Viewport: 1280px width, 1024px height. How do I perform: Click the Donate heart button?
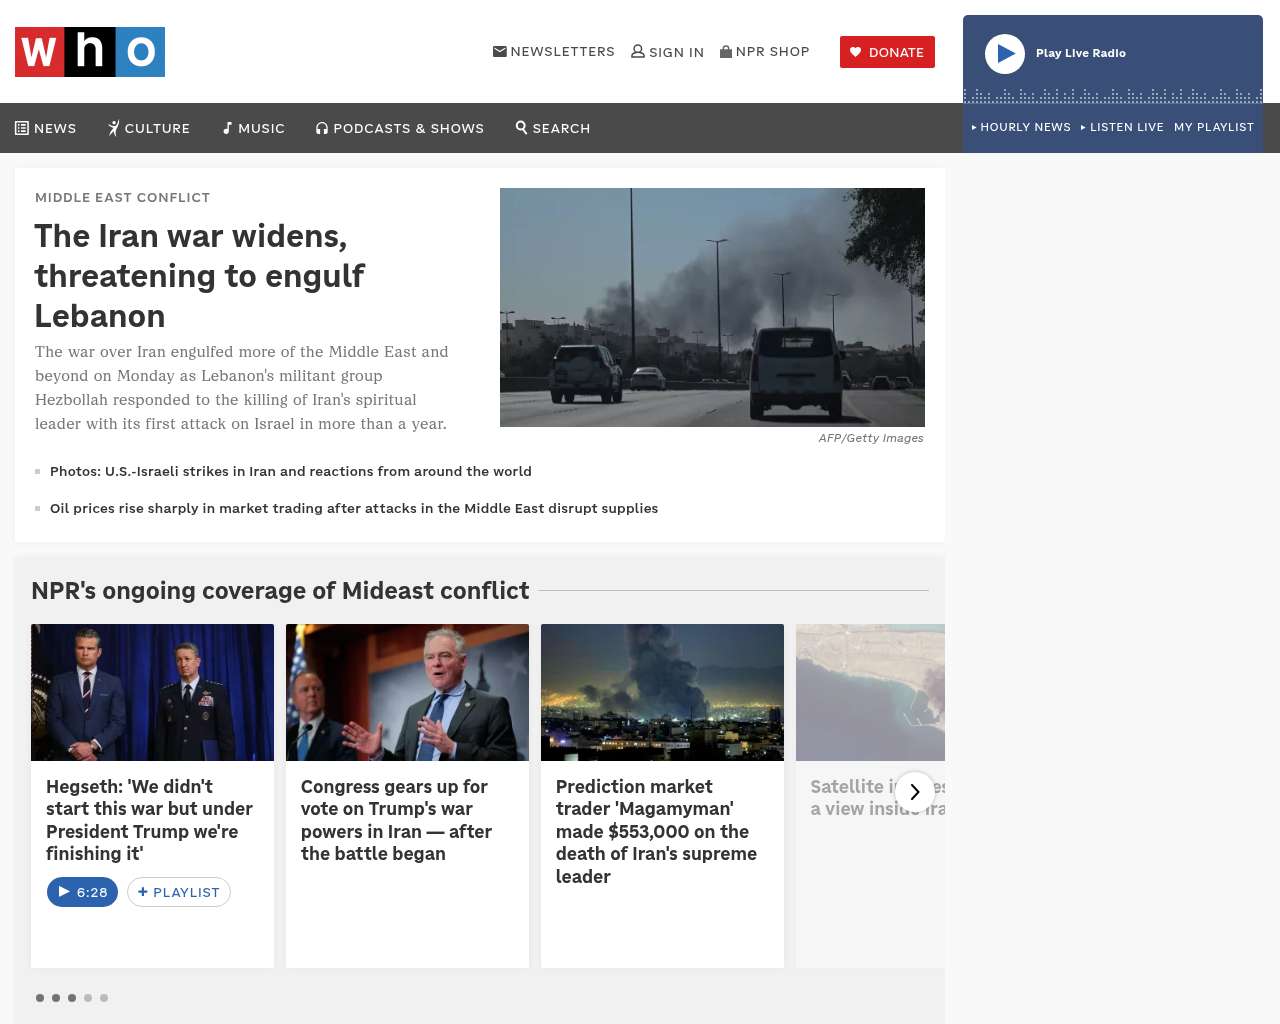click(x=887, y=52)
